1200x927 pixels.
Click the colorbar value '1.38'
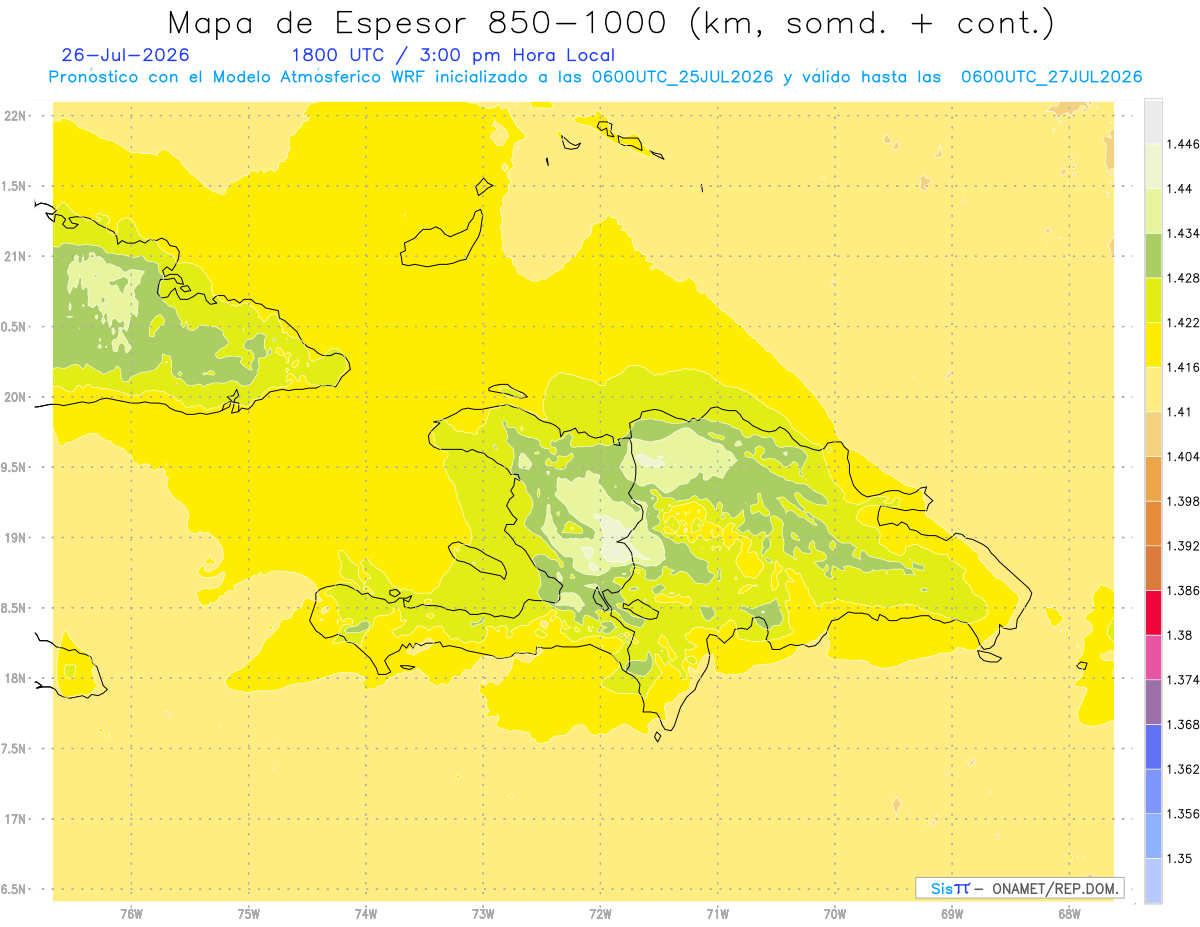coord(1180,635)
